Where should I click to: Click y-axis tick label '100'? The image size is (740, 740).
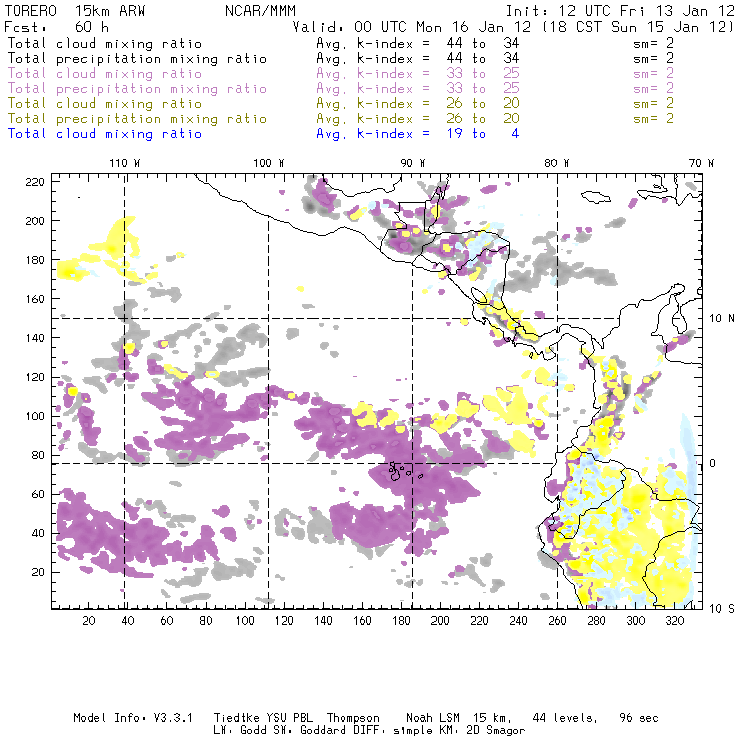coord(35,416)
